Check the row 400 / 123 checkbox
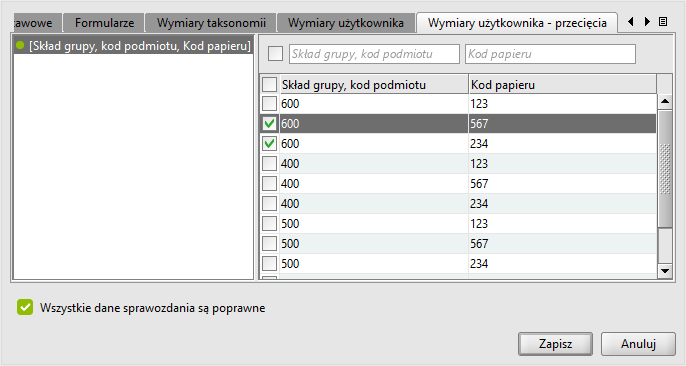Viewport: 686px width, 366px height. coord(269,164)
